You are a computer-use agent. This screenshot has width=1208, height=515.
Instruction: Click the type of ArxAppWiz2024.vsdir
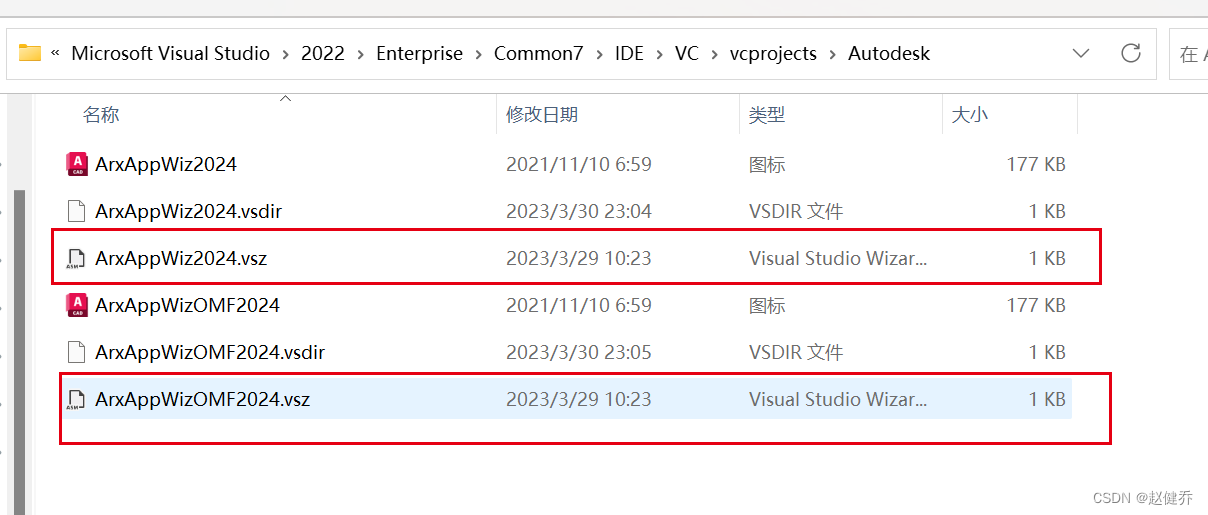[x=796, y=211]
